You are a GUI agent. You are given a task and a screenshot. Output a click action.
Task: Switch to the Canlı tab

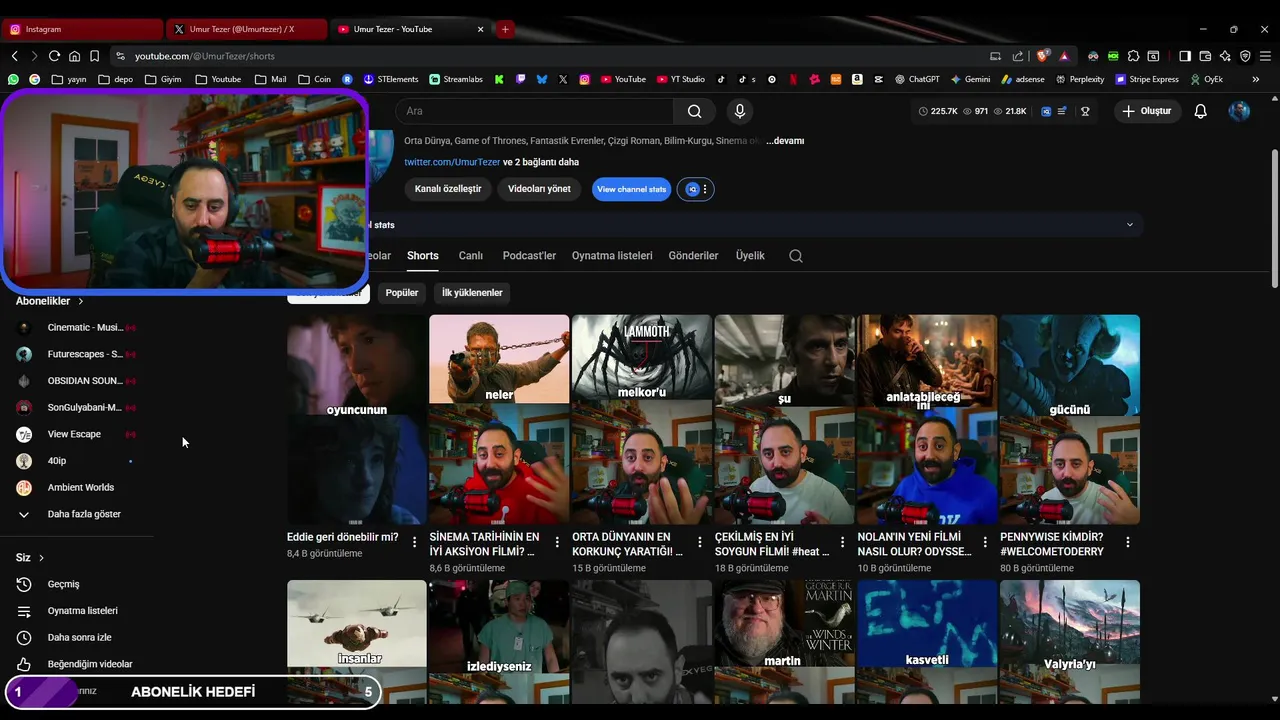coord(471,256)
